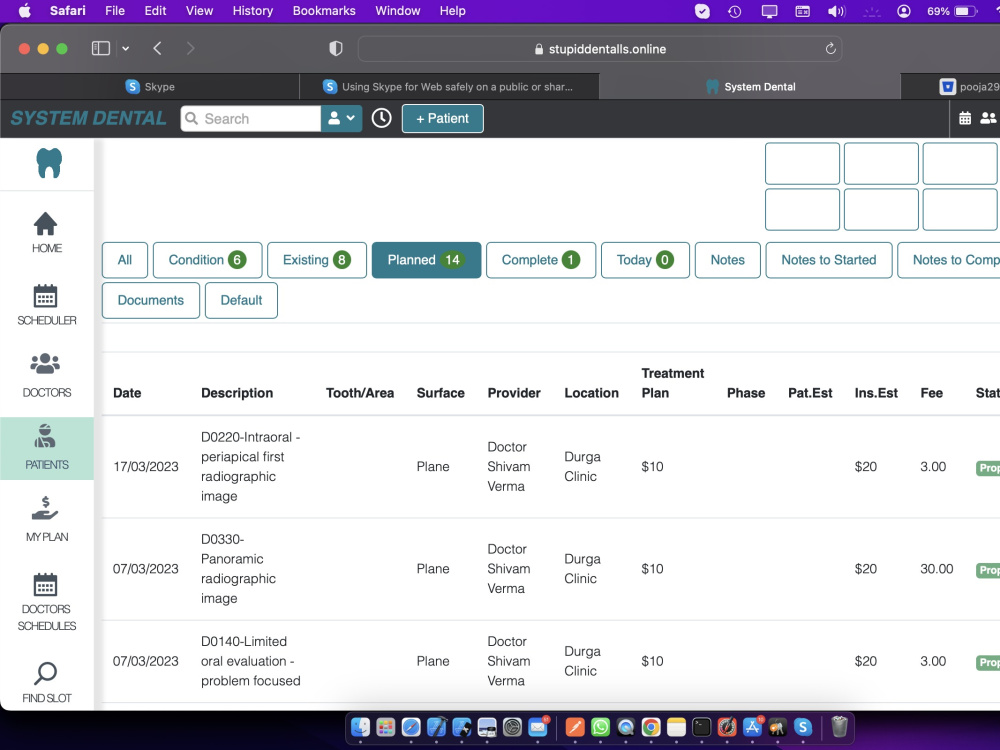Go to HOME in the sidebar
This screenshot has width=1000, height=750.
[x=47, y=233]
